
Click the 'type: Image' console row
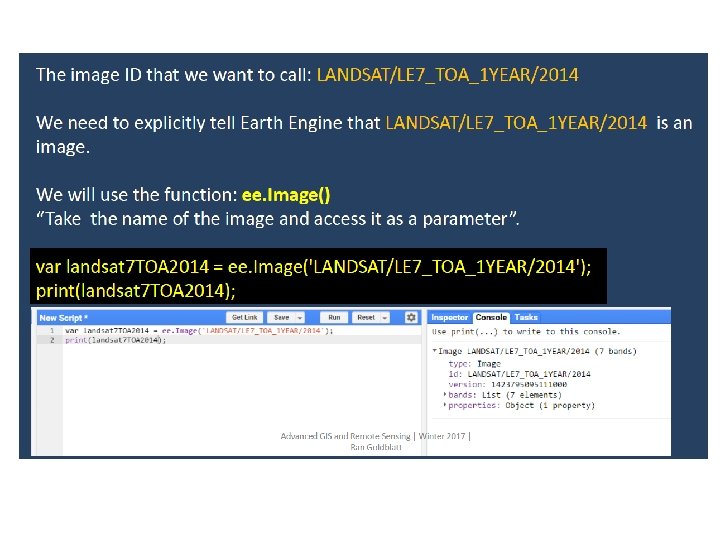coord(474,364)
